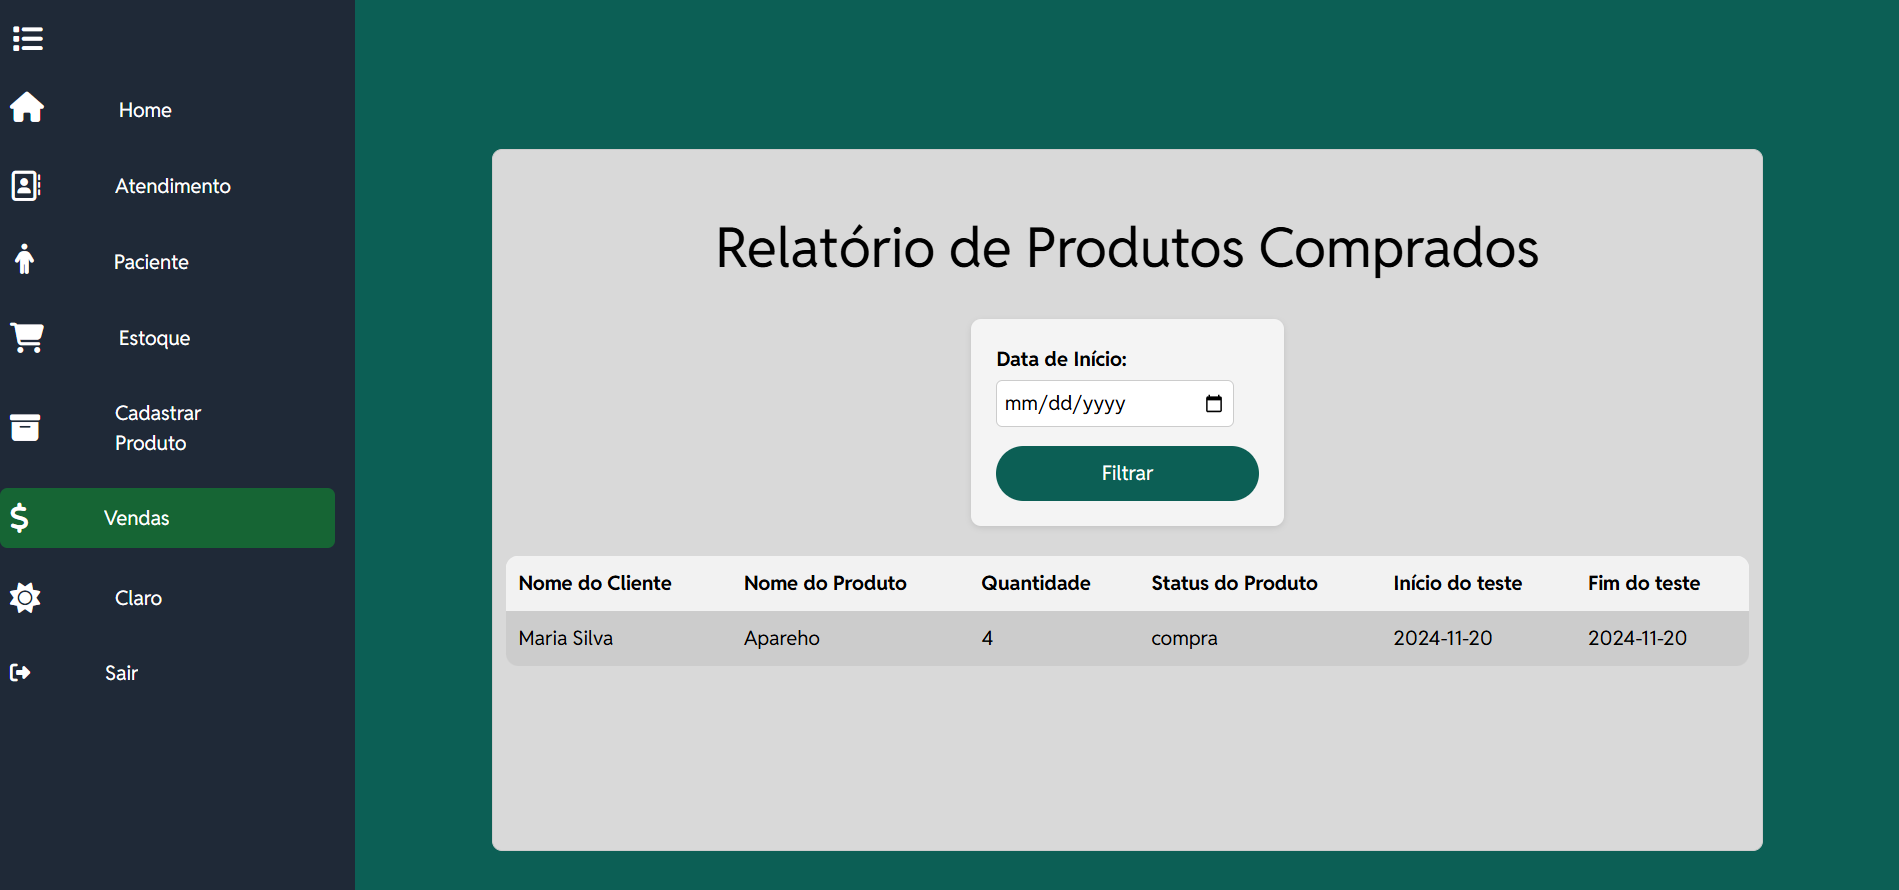Select the Estoque menu item
Image resolution: width=1899 pixels, height=890 pixels.
[x=154, y=338]
